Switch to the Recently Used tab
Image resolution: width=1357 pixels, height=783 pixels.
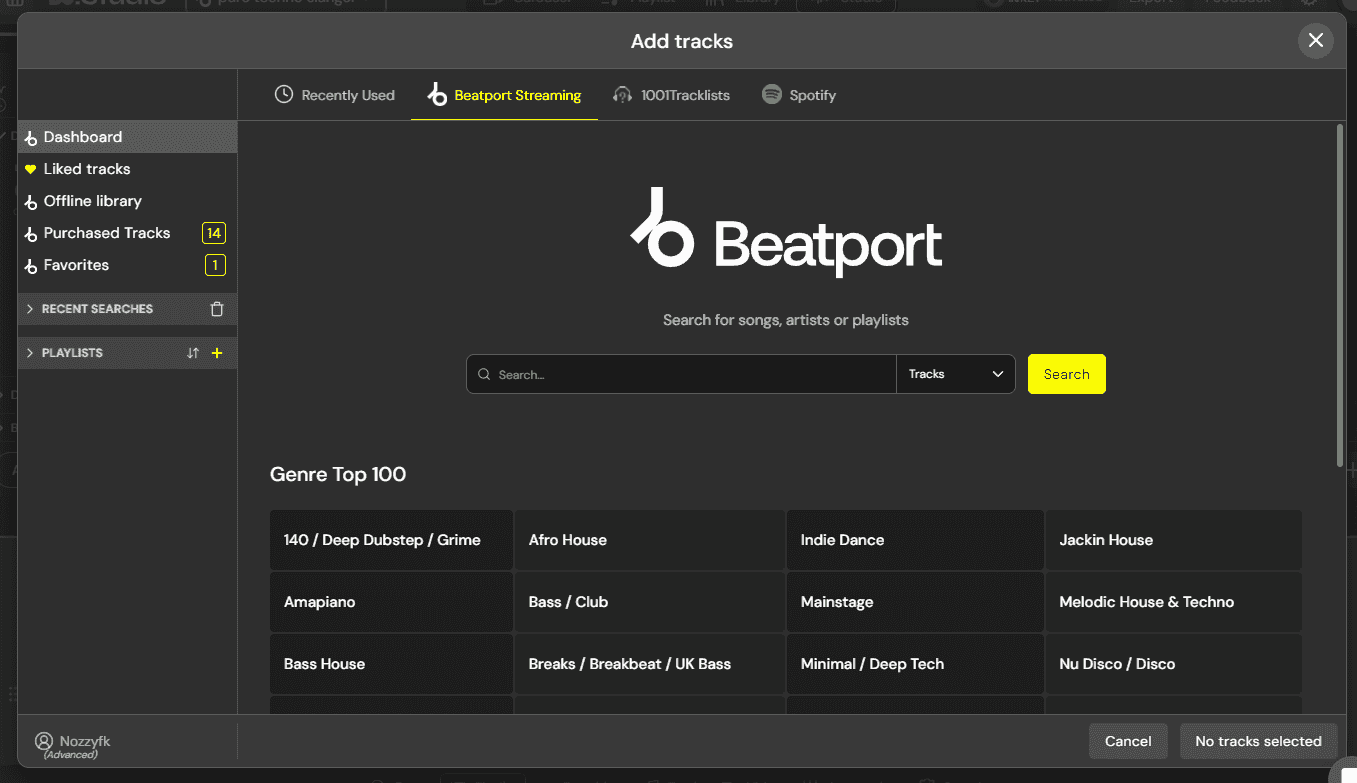pyautogui.click(x=335, y=94)
